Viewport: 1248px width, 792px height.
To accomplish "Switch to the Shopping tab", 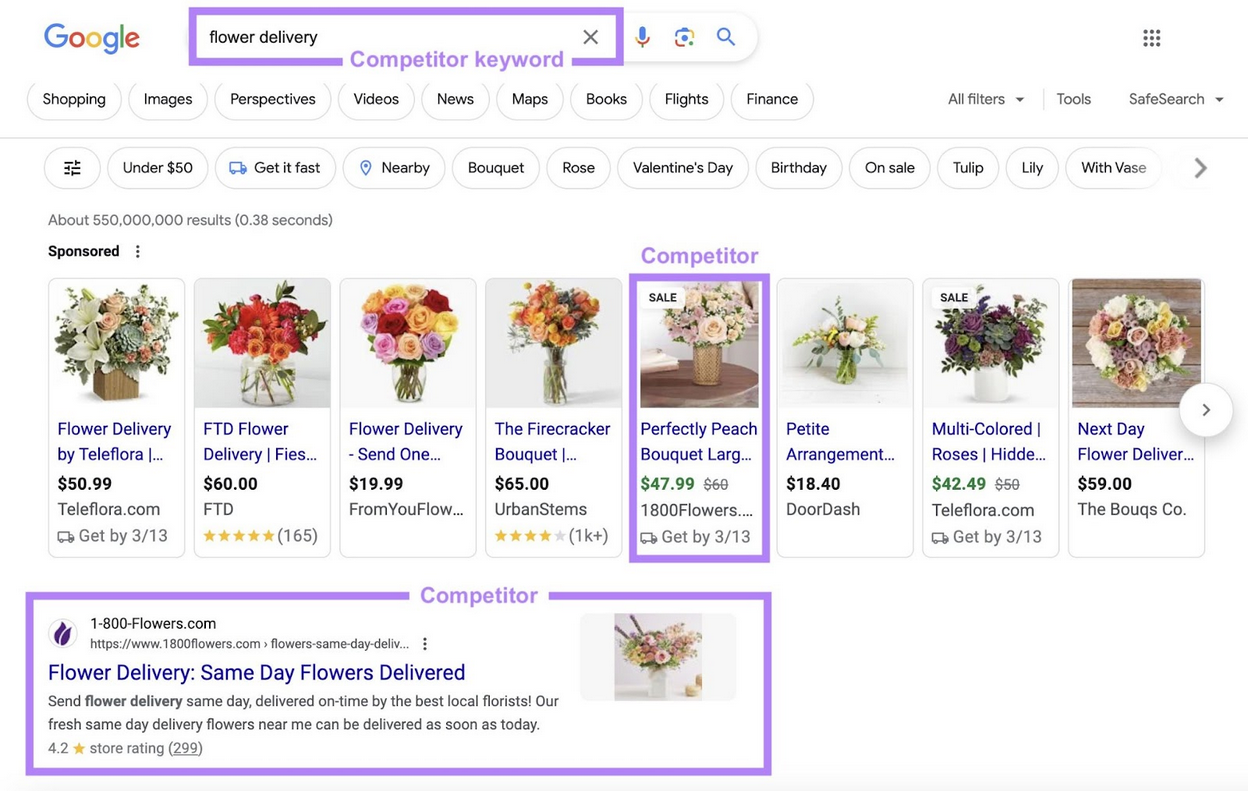I will click(x=74, y=99).
